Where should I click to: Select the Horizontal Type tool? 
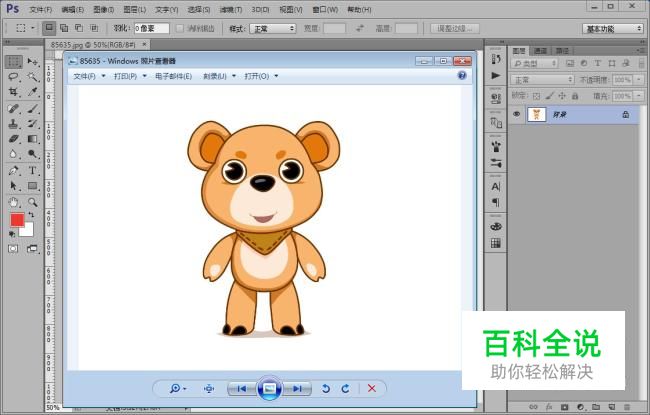coord(32,170)
